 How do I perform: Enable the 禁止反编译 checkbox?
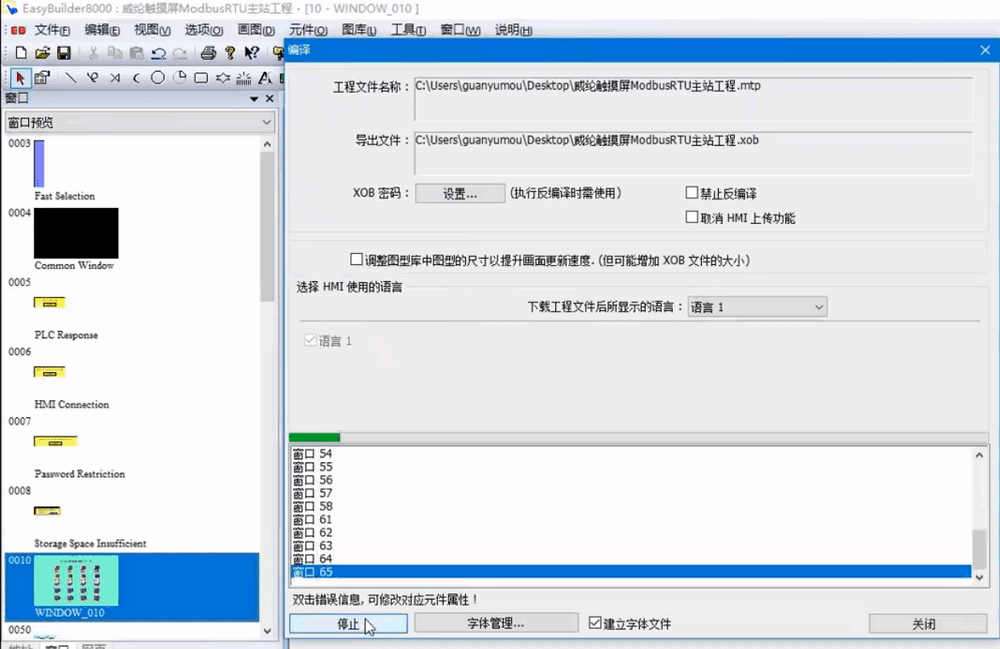pyautogui.click(x=692, y=193)
